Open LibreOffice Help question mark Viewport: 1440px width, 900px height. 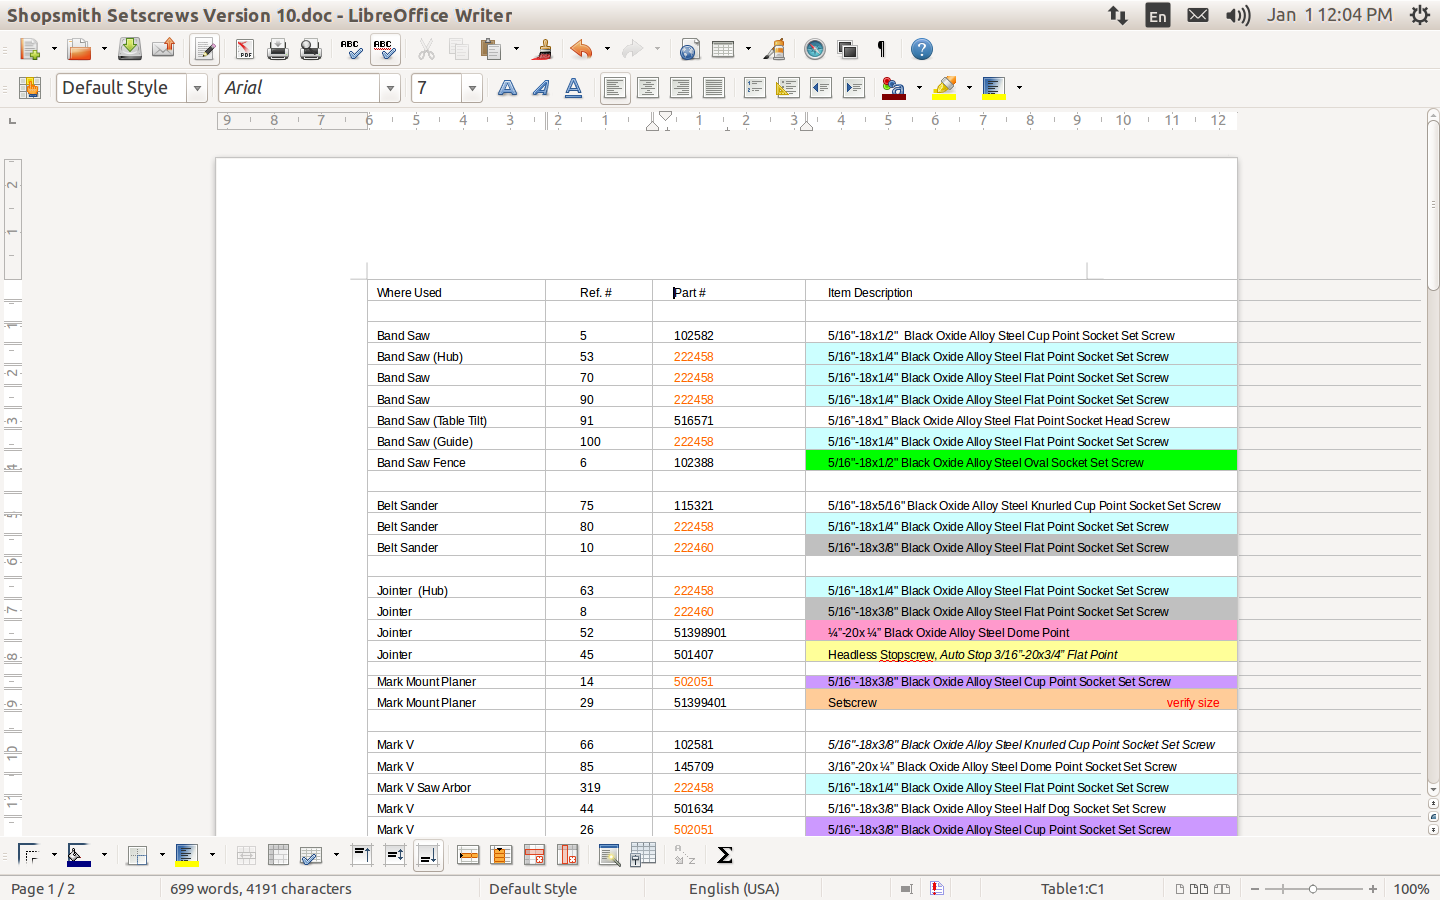click(922, 49)
